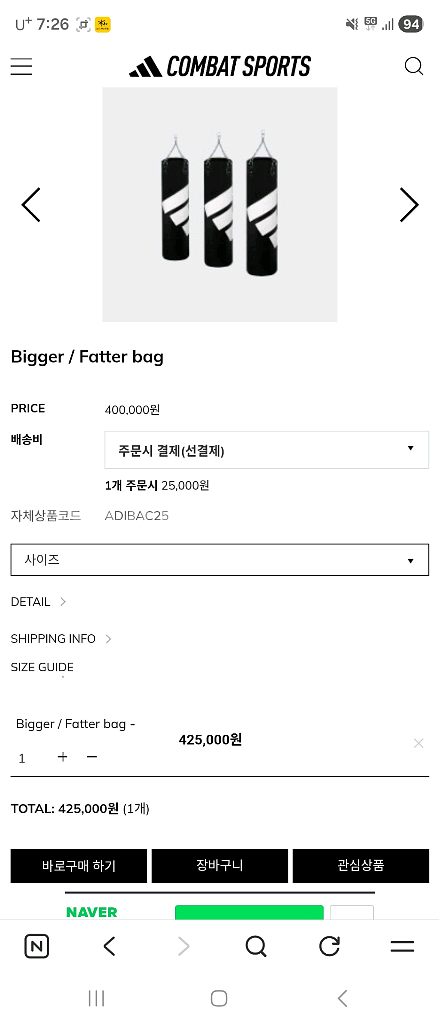
Task: Open the 사이즈 size dropdown
Action: (220, 560)
